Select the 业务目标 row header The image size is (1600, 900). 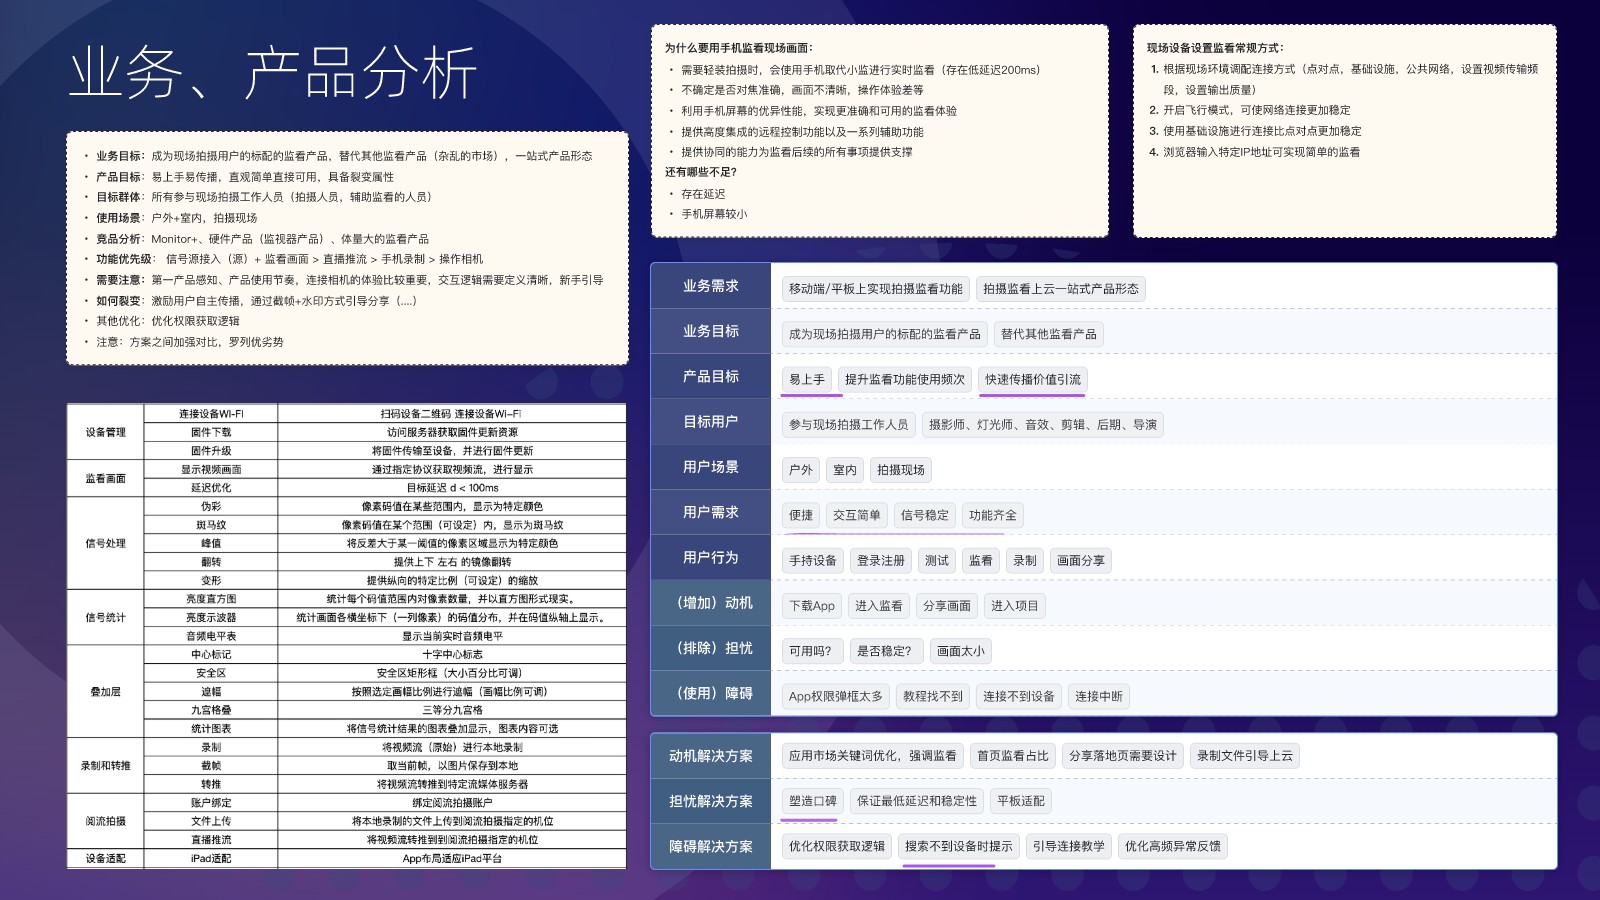pyautogui.click(x=711, y=331)
